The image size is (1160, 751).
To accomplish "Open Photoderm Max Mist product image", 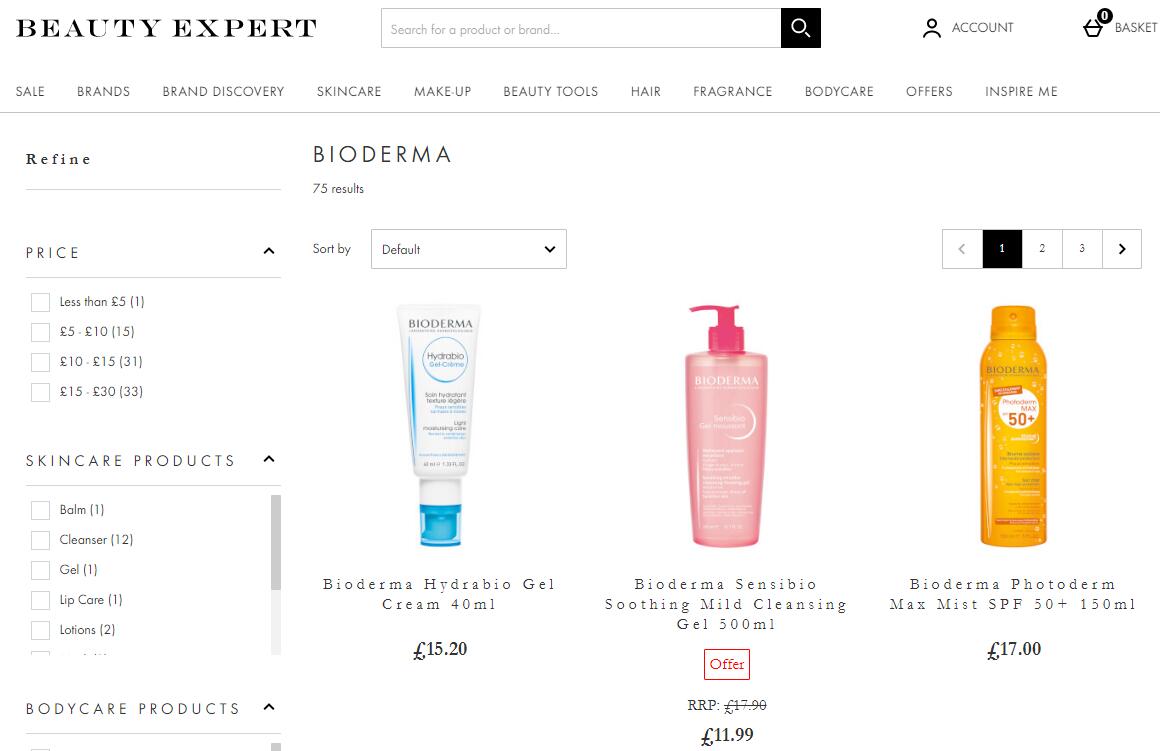I will (1013, 425).
